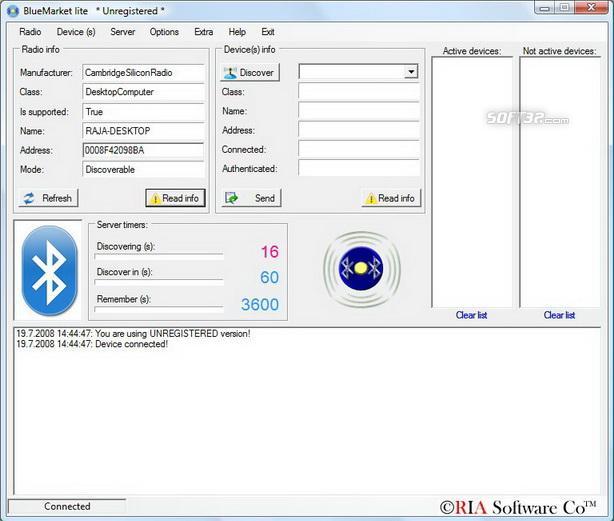Click the large Bluetooth logo image
Image resolution: width=614 pixels, height=521 pixels.
pos(49,270)
